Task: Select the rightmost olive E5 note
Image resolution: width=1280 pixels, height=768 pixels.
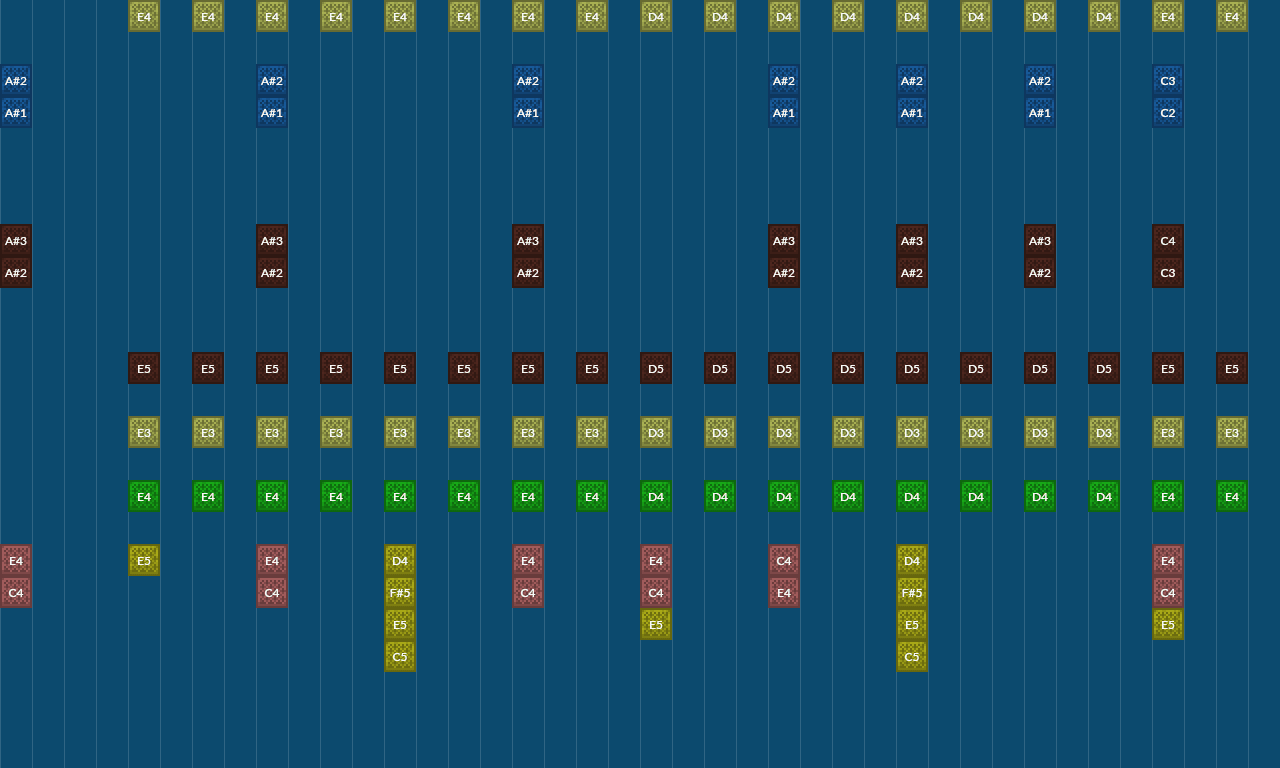Action: (1168, 625)
